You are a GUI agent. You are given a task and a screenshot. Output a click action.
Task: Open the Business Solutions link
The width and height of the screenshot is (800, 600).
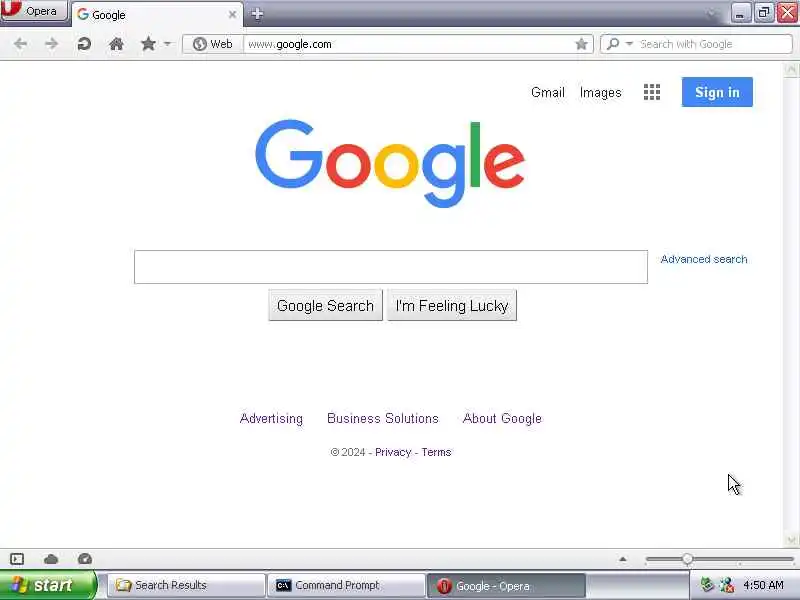click(383, 418)
